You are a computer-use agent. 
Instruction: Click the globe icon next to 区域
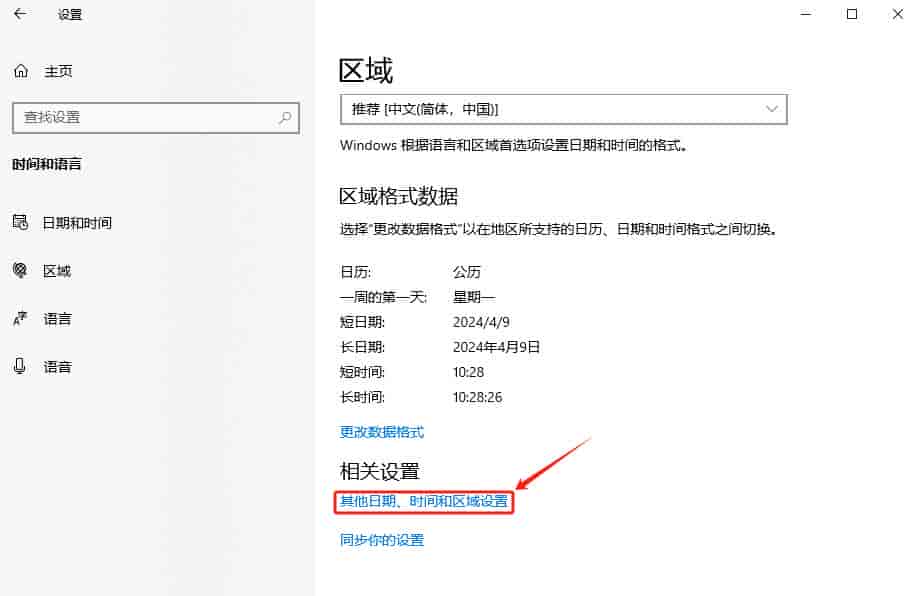[x=20, y=270]
